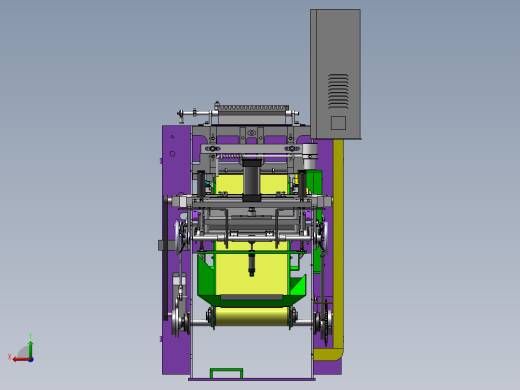Select the green handle at machine bottom
Image resolution: width=520 pixels, height=390 pixels.
click(226, 373)
